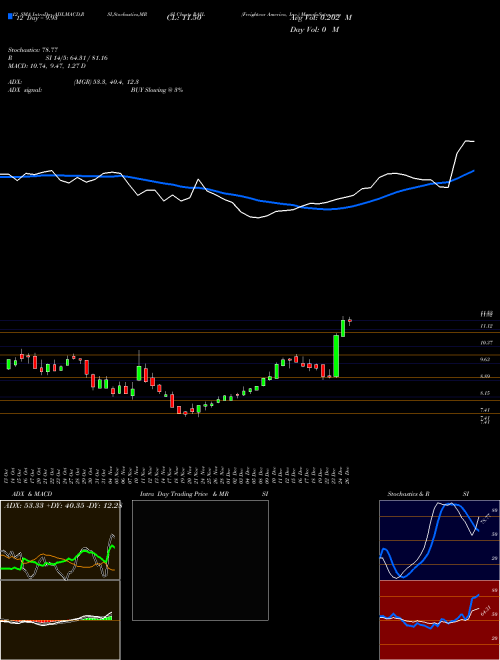Select the '(MGR) 53.3, 40.4, 12.3' ADX values
The height and width of the screenshot is (660, 500).
point(106,82)
